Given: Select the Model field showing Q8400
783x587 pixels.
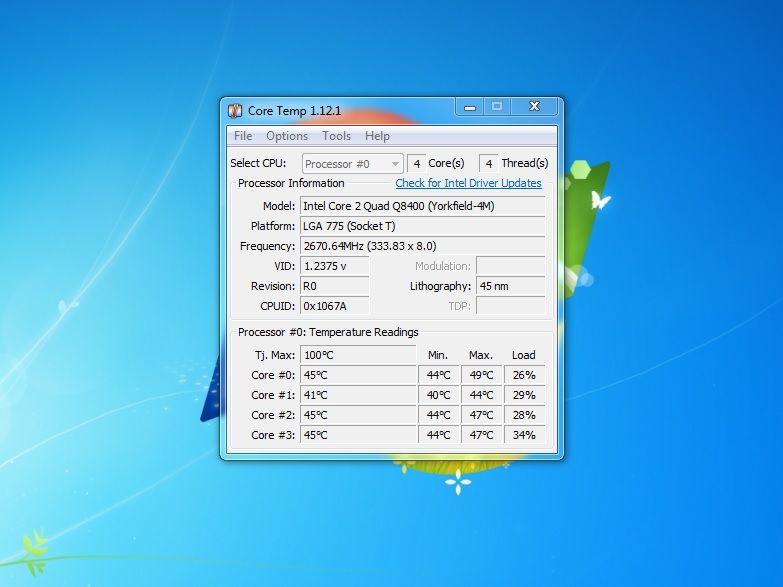Looking at the screenshot, I should [422, 206].
